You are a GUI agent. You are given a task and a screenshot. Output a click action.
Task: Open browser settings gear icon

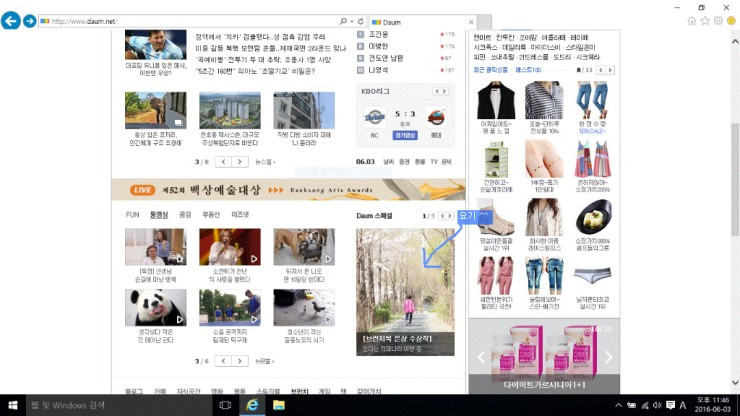point(718,21)
